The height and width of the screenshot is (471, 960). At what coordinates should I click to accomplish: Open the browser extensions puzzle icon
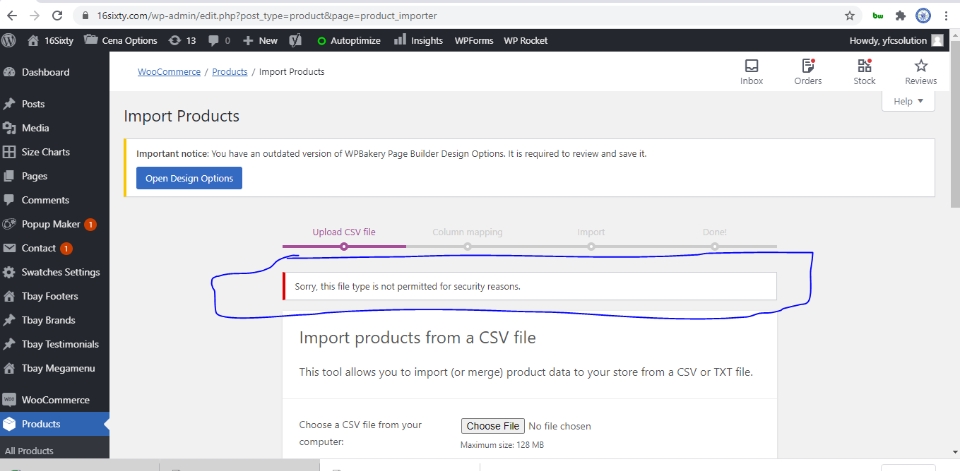click(x=900, y=16)
